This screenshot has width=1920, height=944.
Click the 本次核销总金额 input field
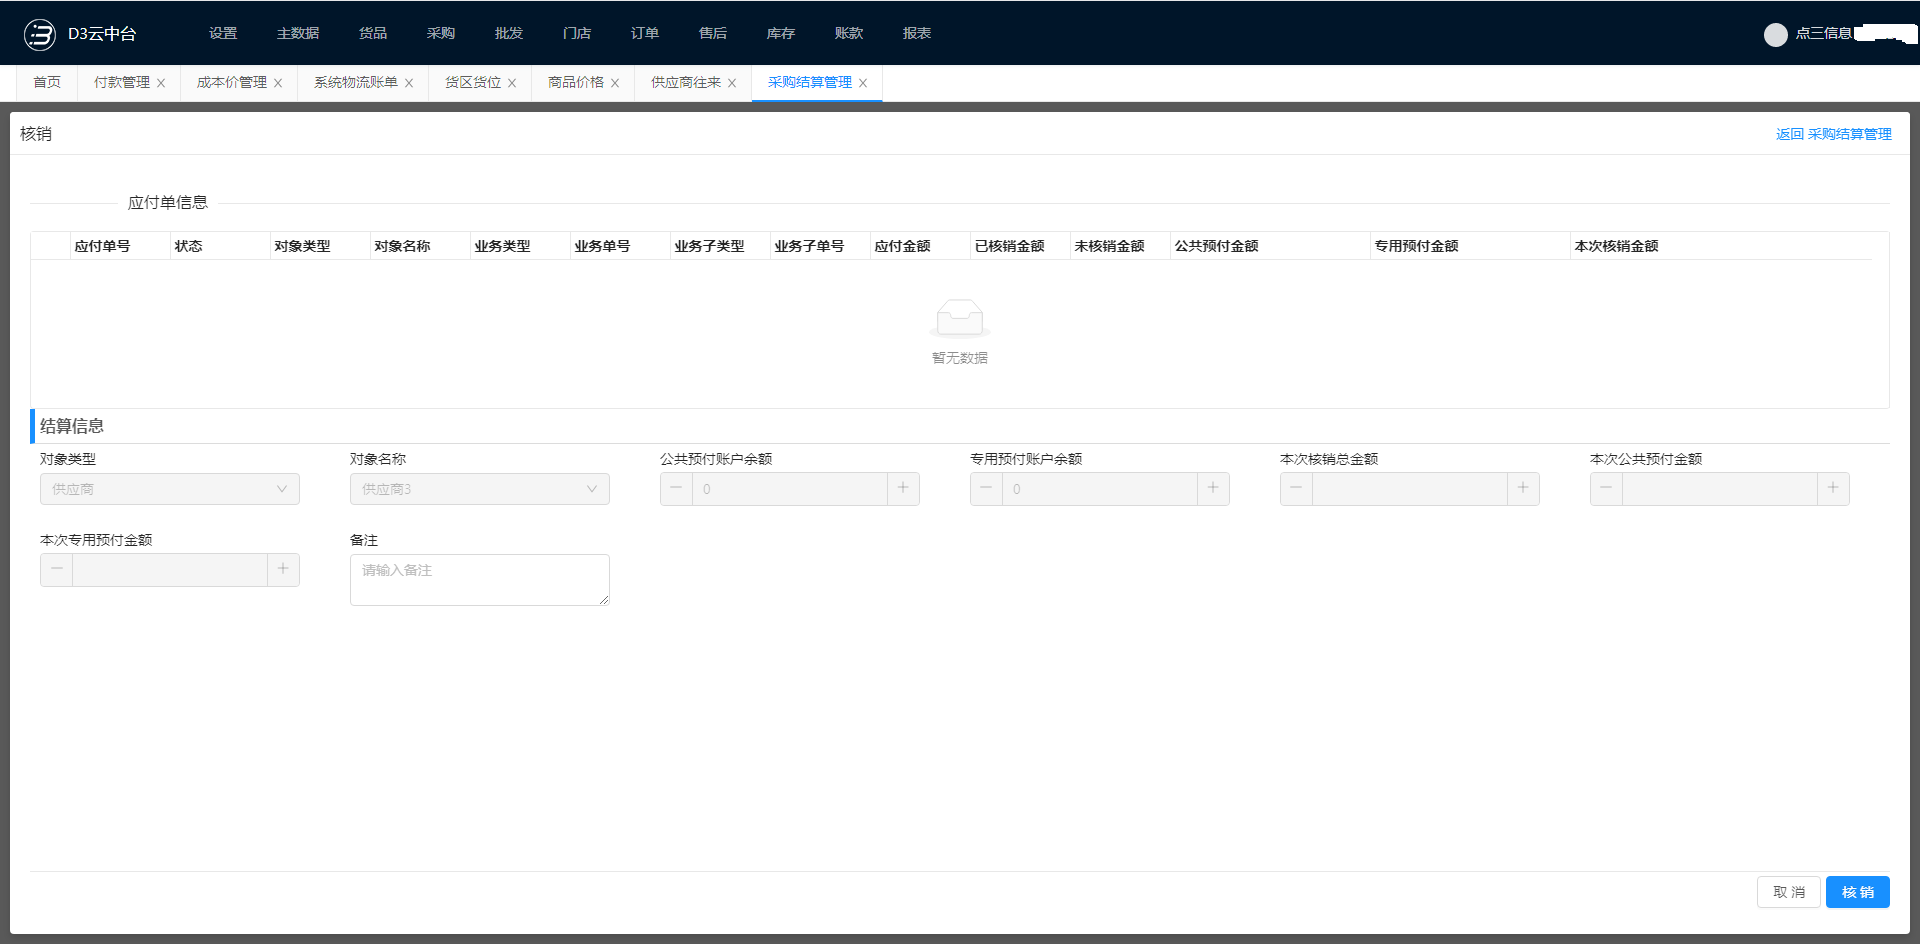pyautogui.click(x=1410, y=489)
